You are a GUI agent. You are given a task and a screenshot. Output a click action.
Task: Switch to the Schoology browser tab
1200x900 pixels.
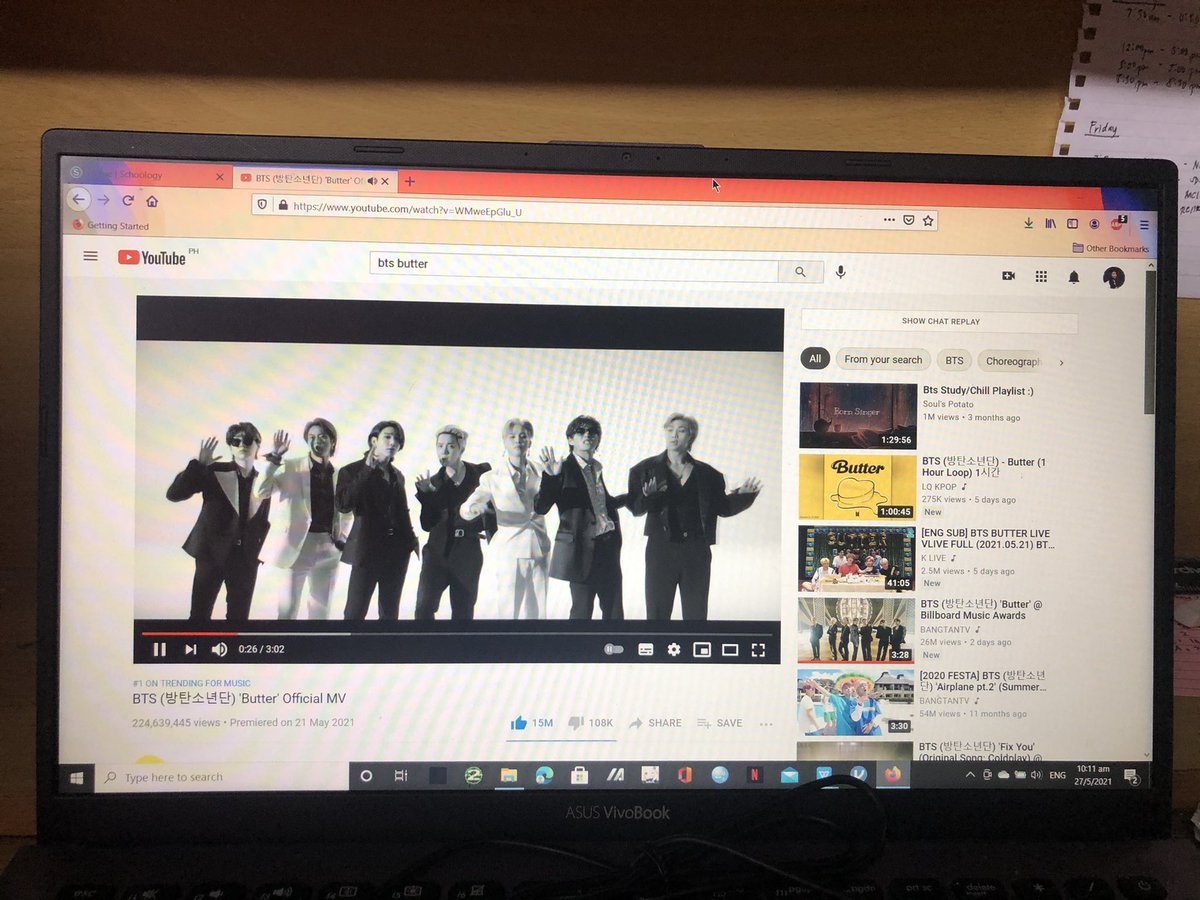click(146, 175)
